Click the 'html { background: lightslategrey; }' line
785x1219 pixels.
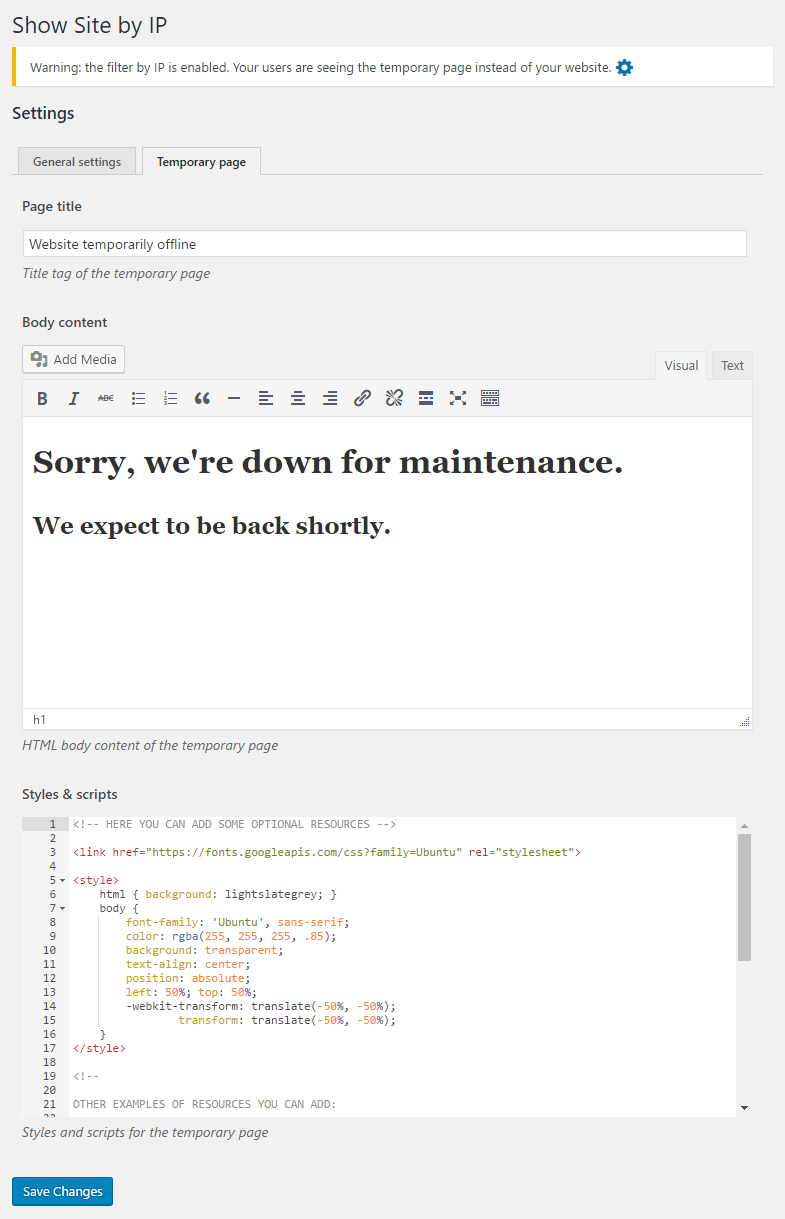click(218, 894)
